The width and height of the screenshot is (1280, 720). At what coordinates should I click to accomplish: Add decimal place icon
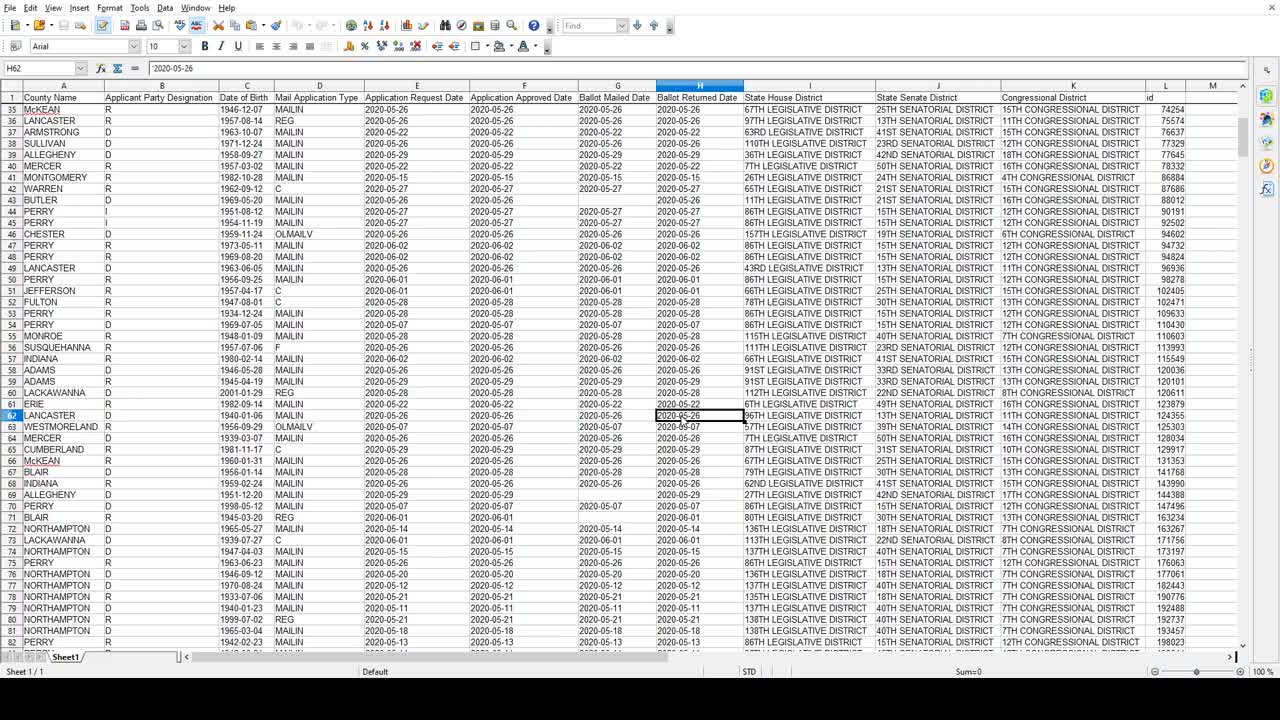point(398,46)
